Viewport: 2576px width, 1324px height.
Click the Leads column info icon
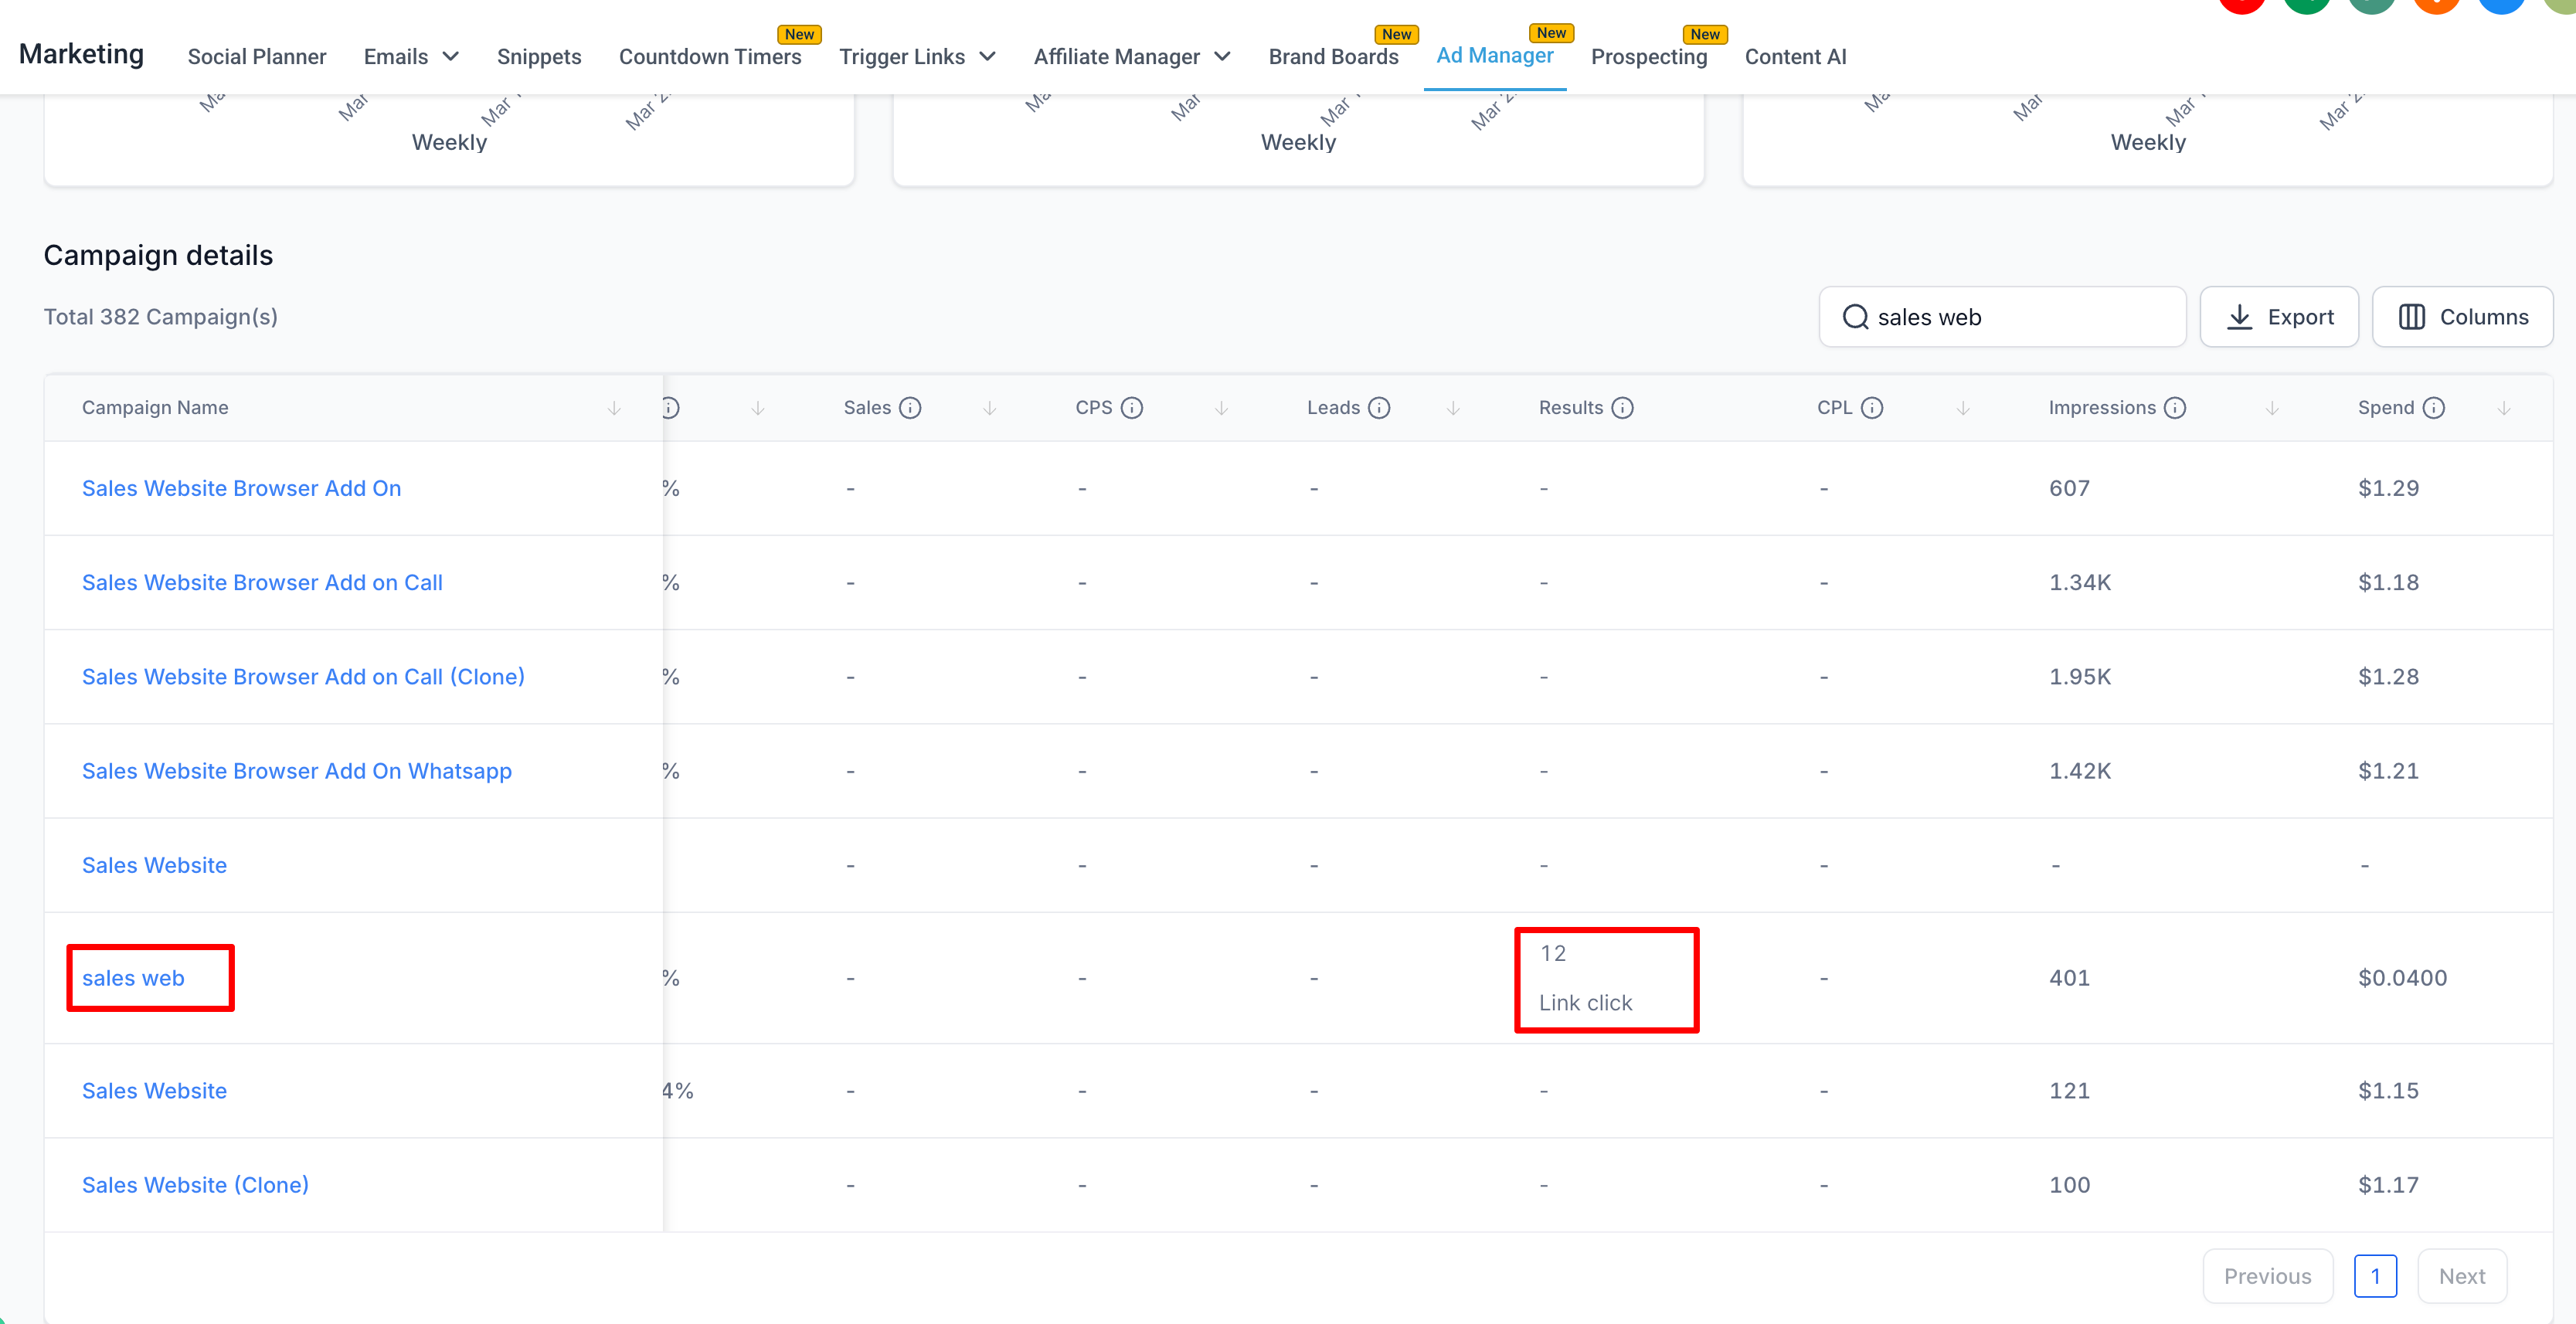(x=1379, y=408)
